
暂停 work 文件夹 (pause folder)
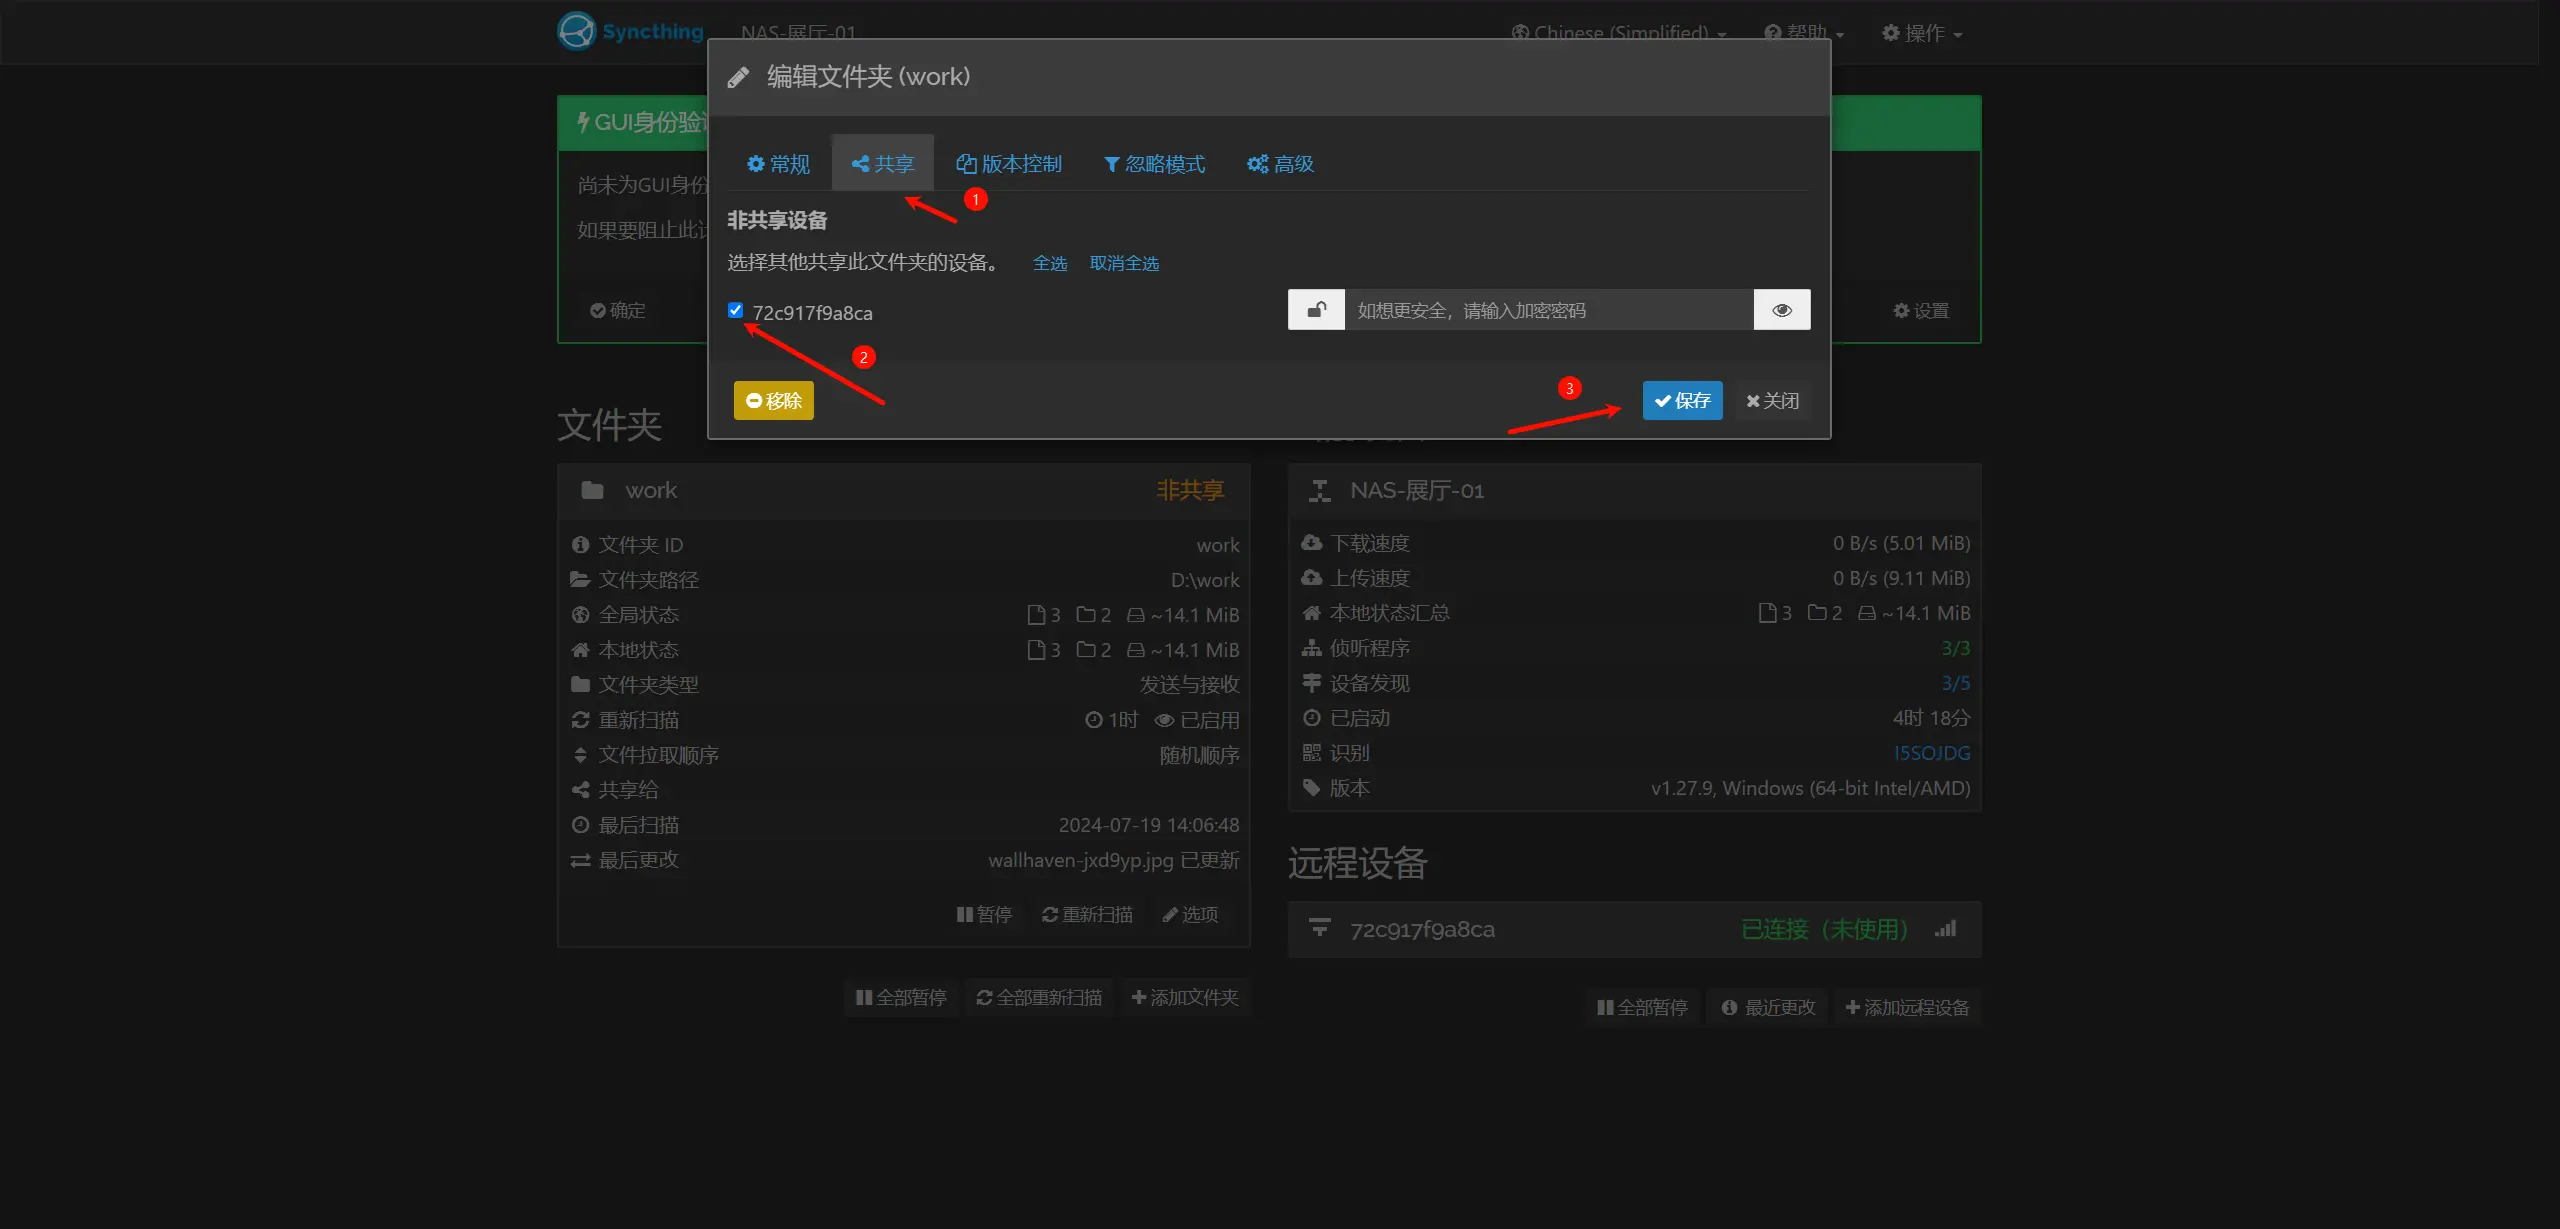coord(984,913)
